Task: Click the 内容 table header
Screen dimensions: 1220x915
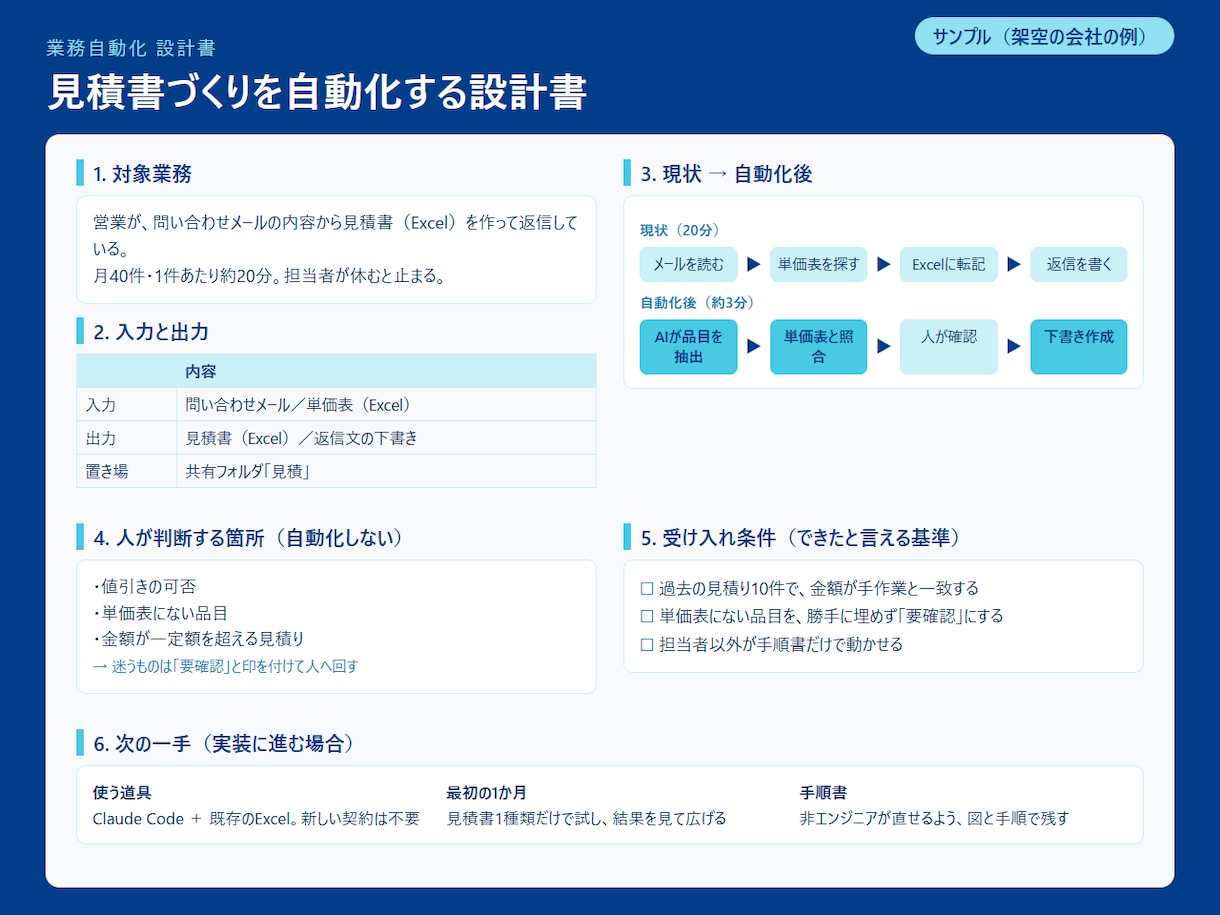Action: coord(386,371)
